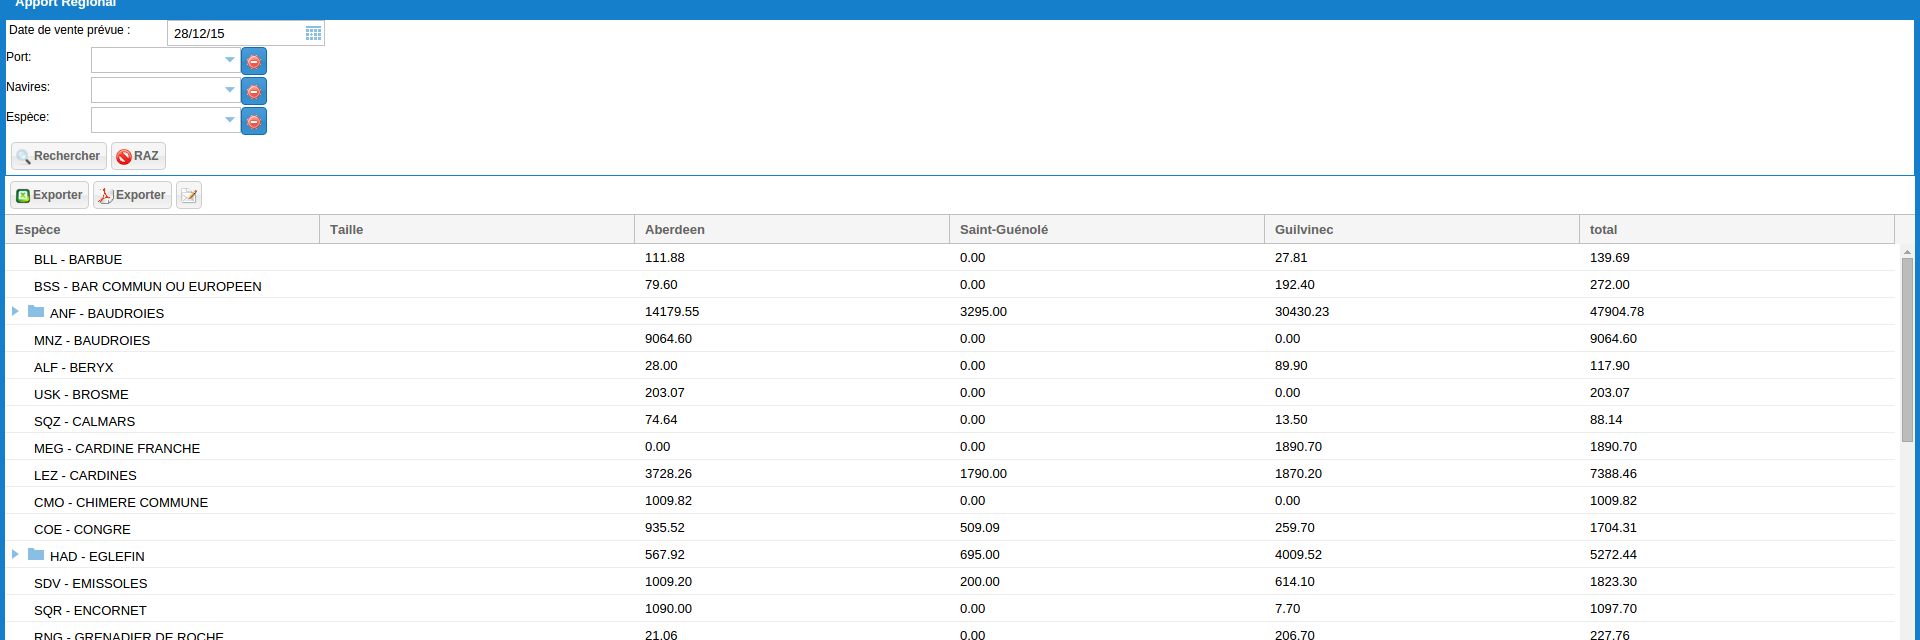The height and width of the screenshot is (640, 1920).
Task: Open the ANF - BAUDROIES folder icon
Action: tap(36, 311)
